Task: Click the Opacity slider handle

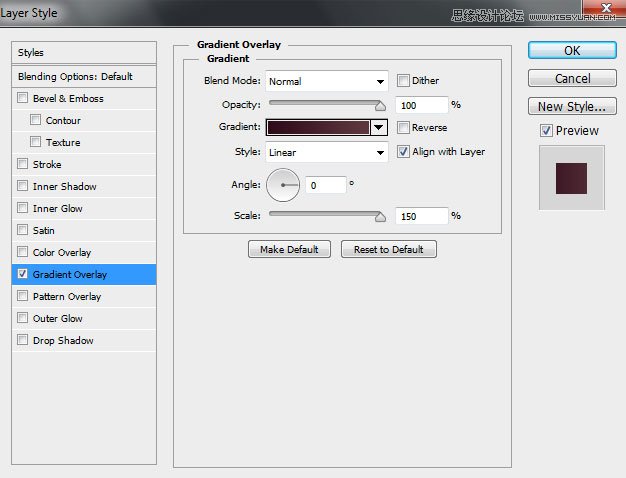Action: click(x=380, y=106)
